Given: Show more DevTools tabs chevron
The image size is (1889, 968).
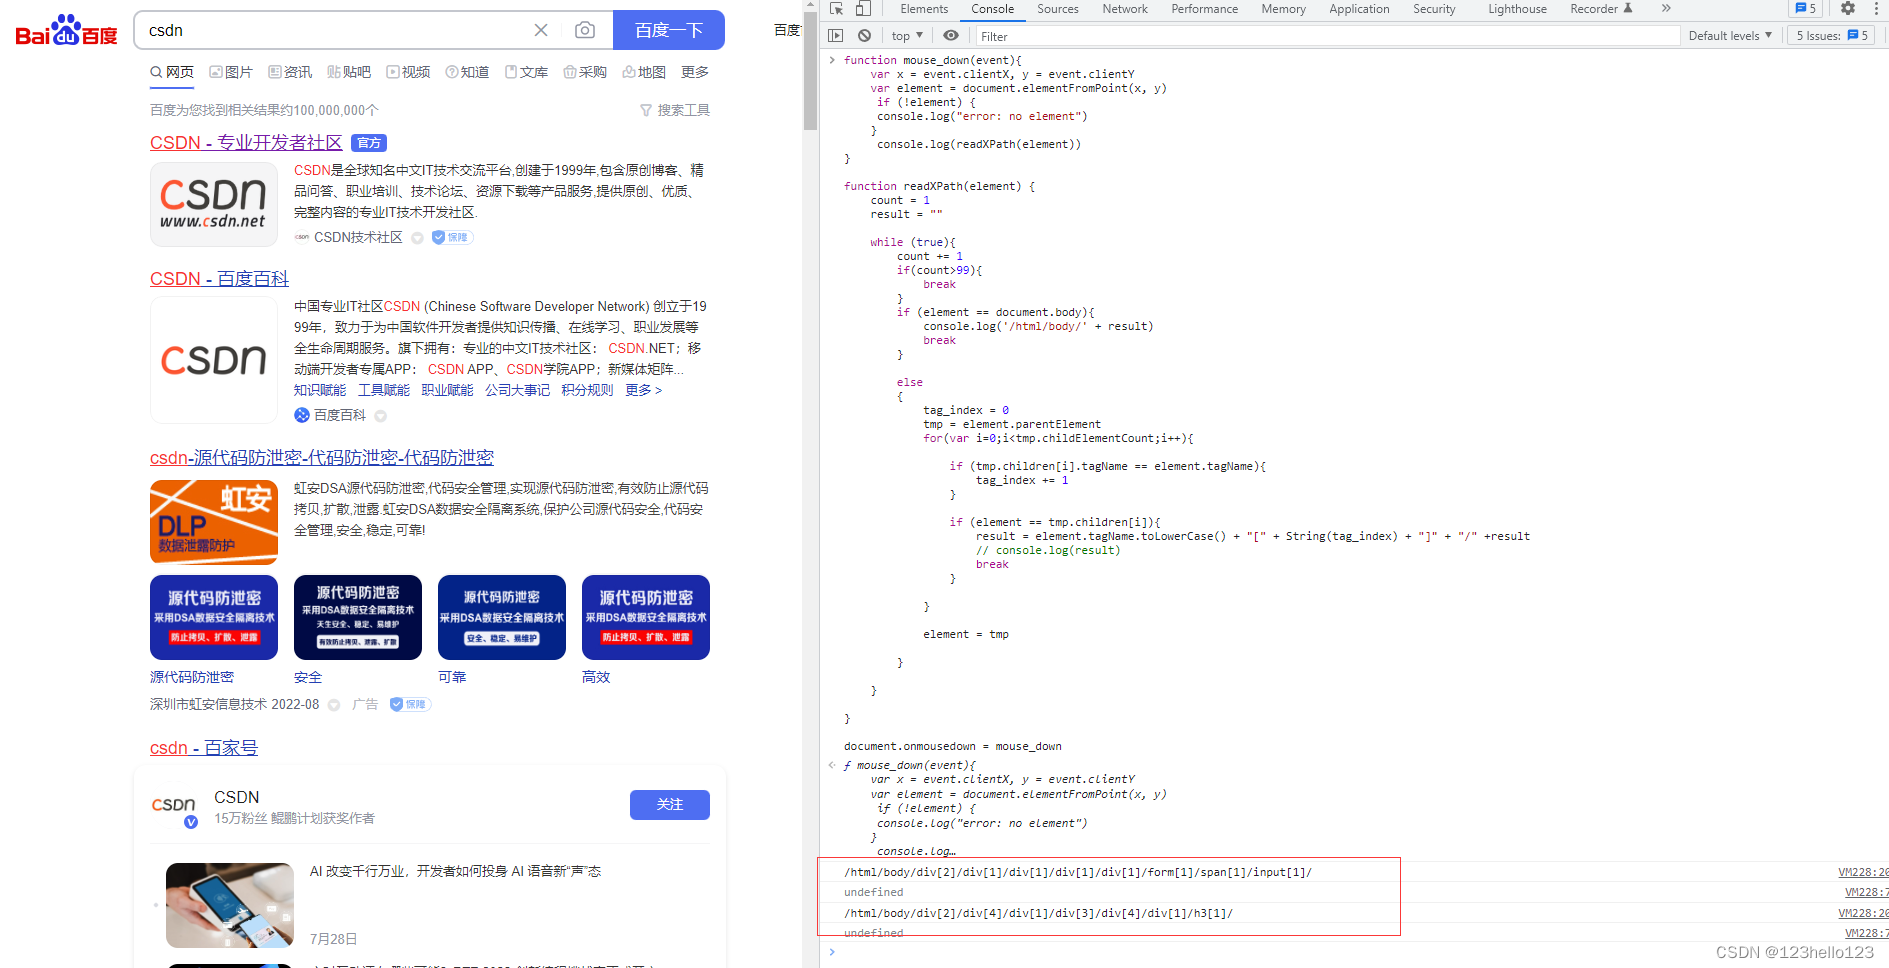Looking at the screenshot, I should (x=1666, y=8).
